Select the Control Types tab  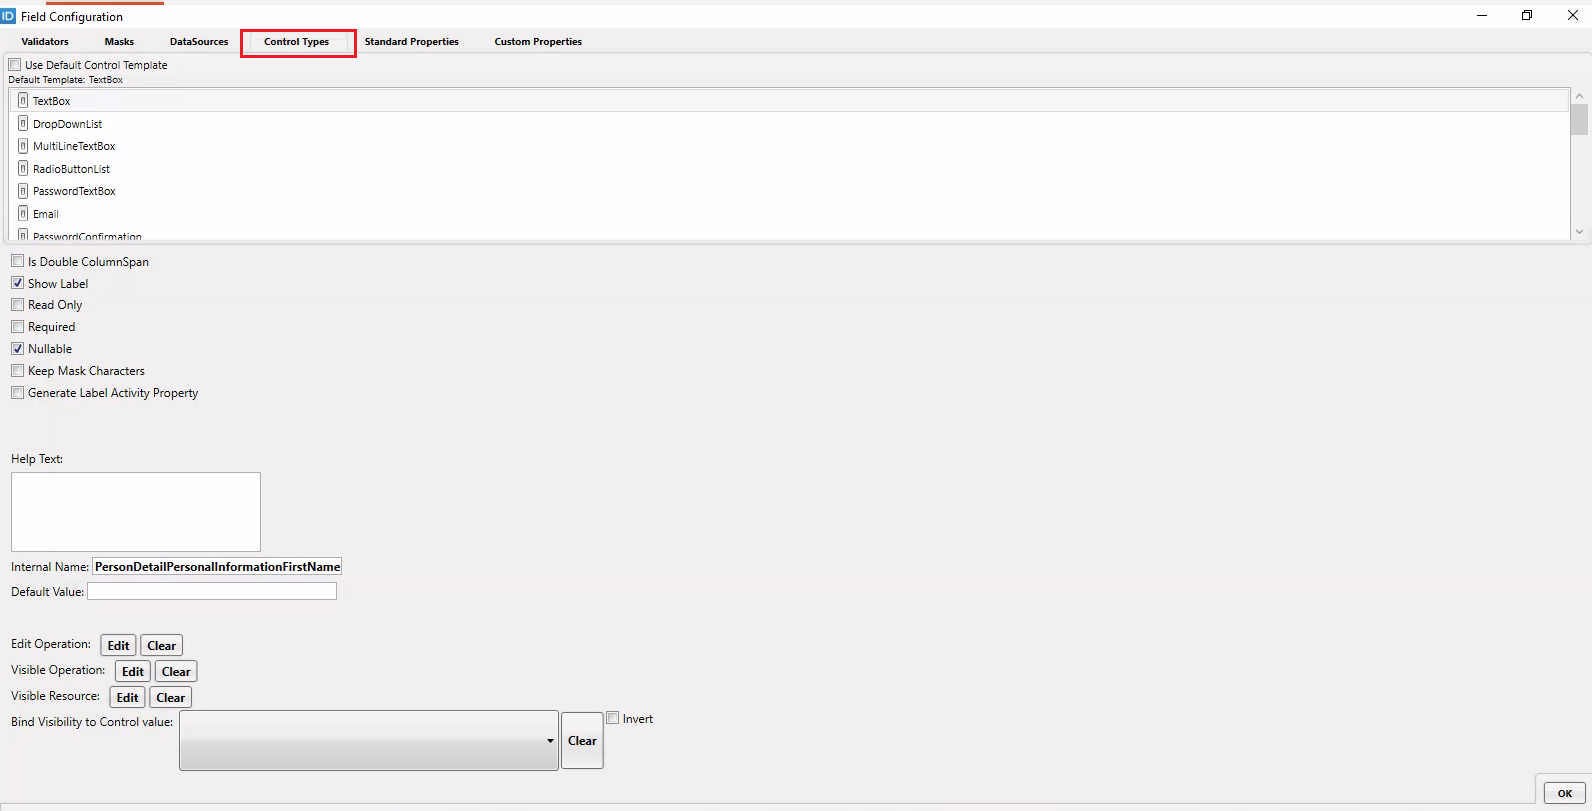(297, 42)
